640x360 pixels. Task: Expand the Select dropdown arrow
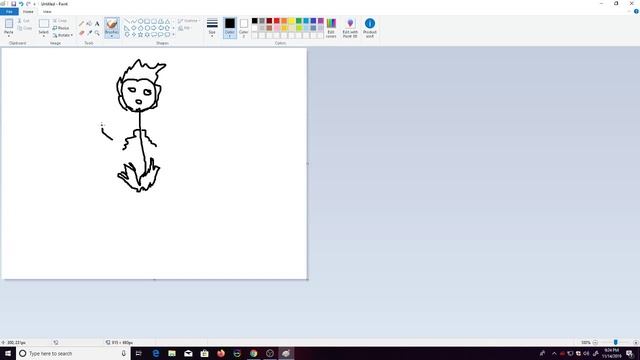pos(44,36)
